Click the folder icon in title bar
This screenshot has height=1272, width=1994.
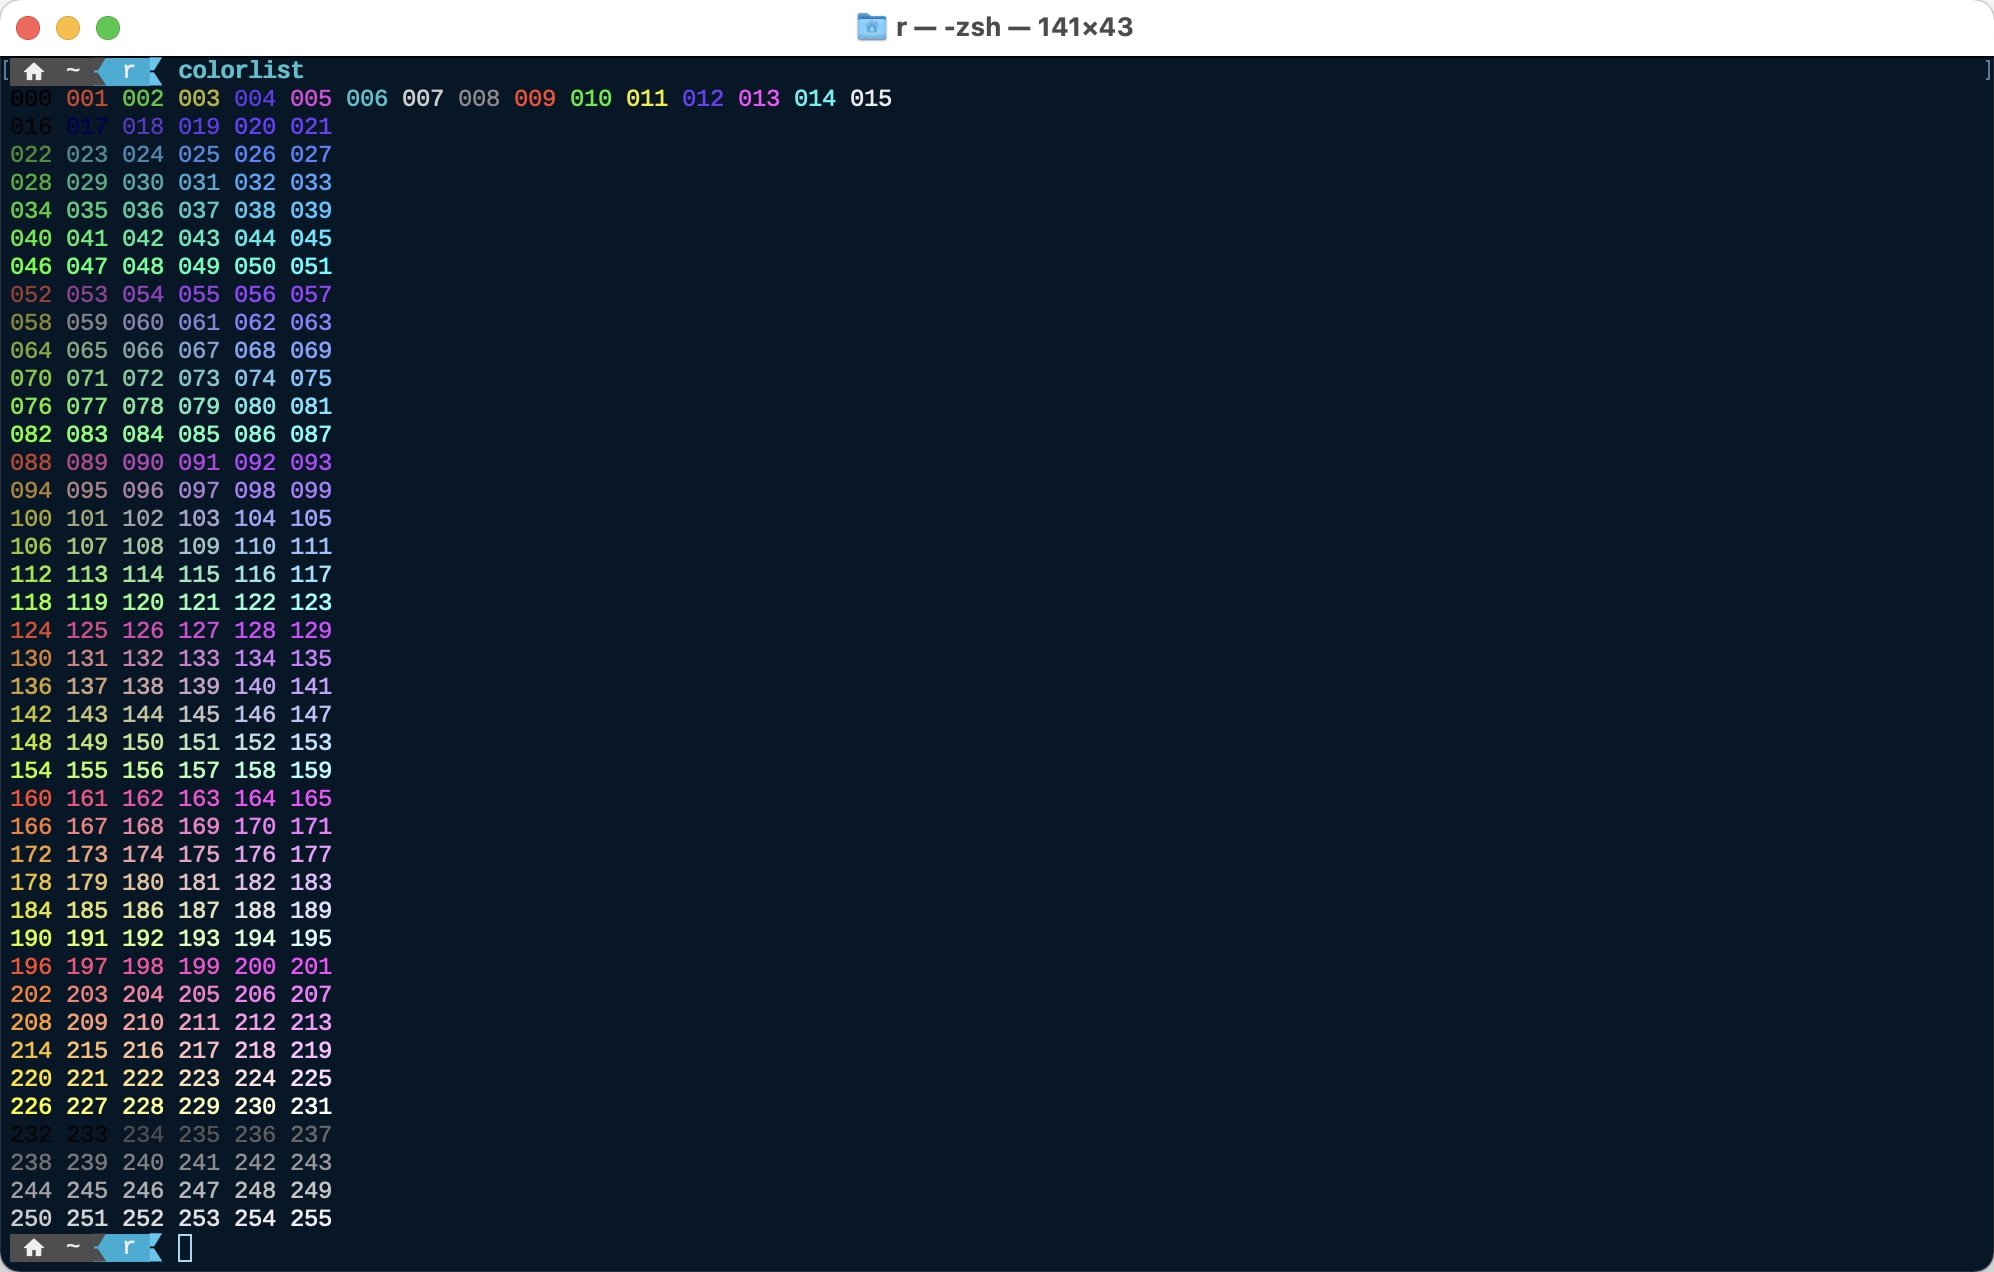coord(871,27)
